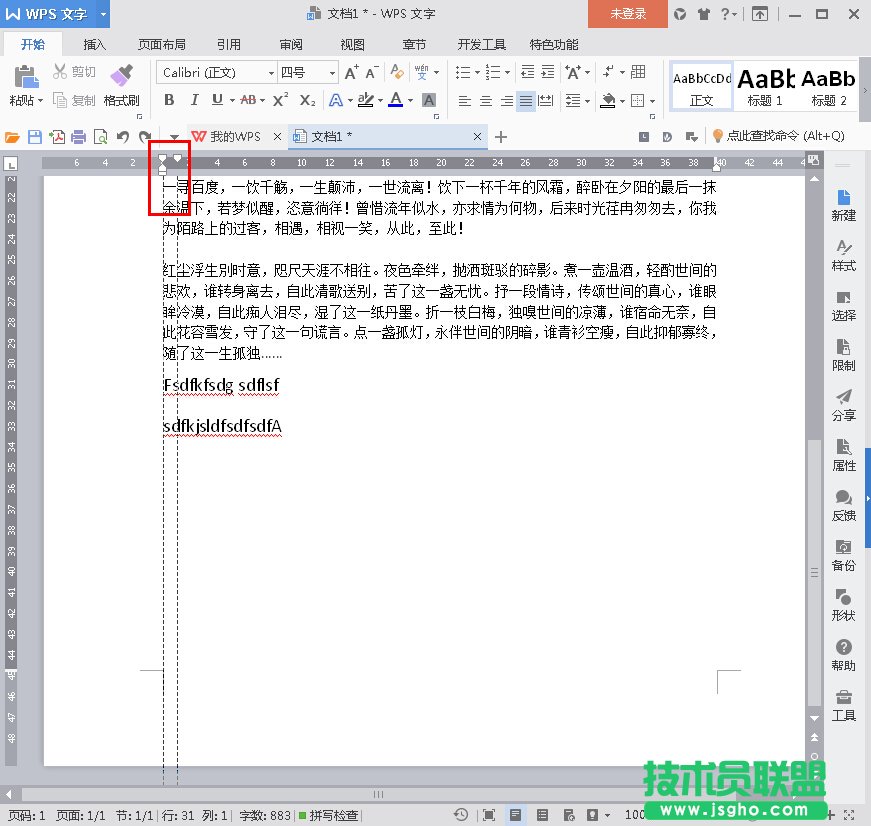871x826 pixels.
Task: Switch to the 页面布局 ribbon tab
Action: [161, 45]
